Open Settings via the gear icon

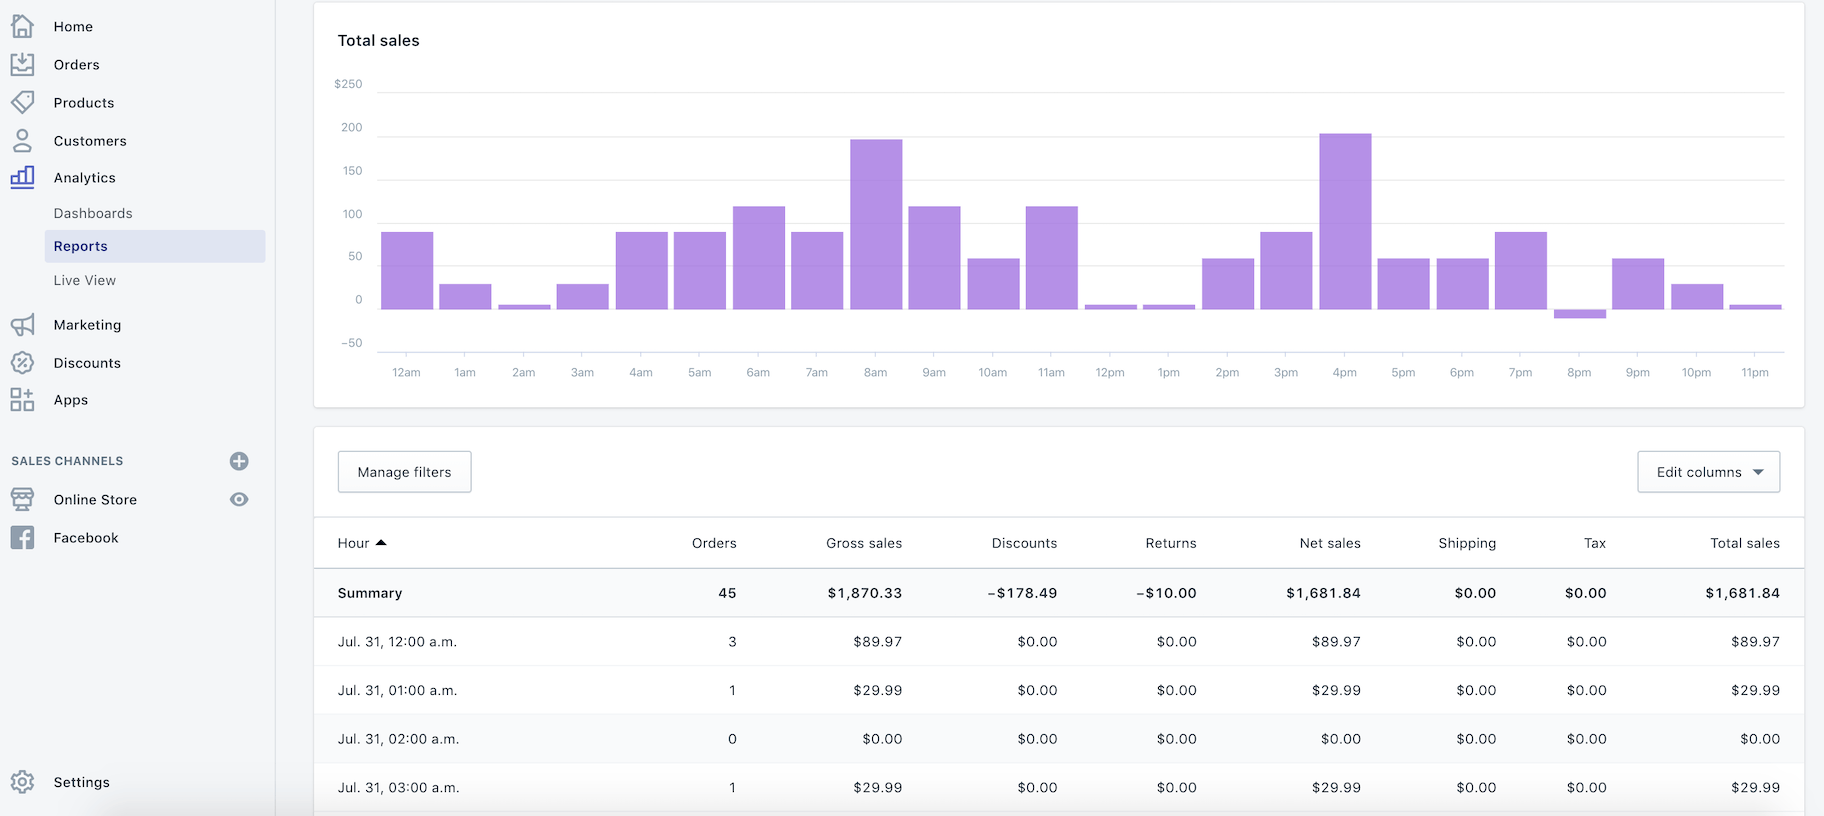(22, 782)
